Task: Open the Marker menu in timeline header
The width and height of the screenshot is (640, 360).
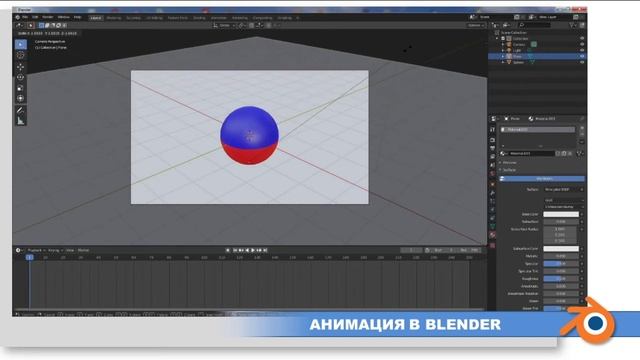Action: pyautogui.click(x=83, y=250)
